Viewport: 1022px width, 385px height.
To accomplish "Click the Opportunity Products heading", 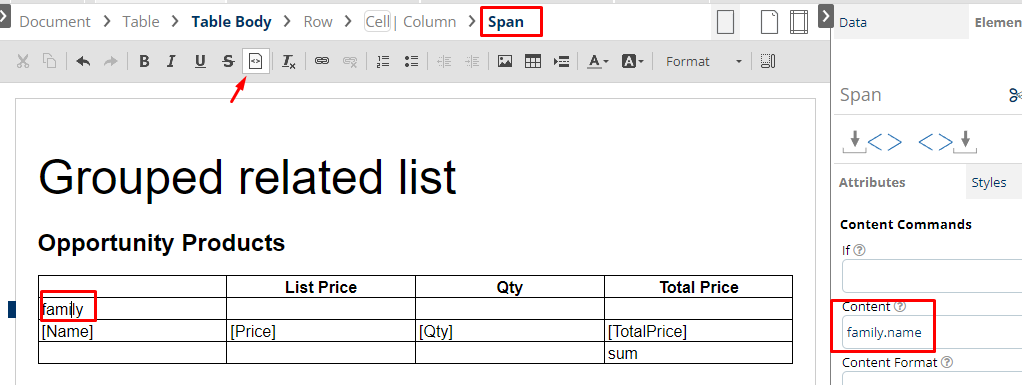I will coord(162,243).
